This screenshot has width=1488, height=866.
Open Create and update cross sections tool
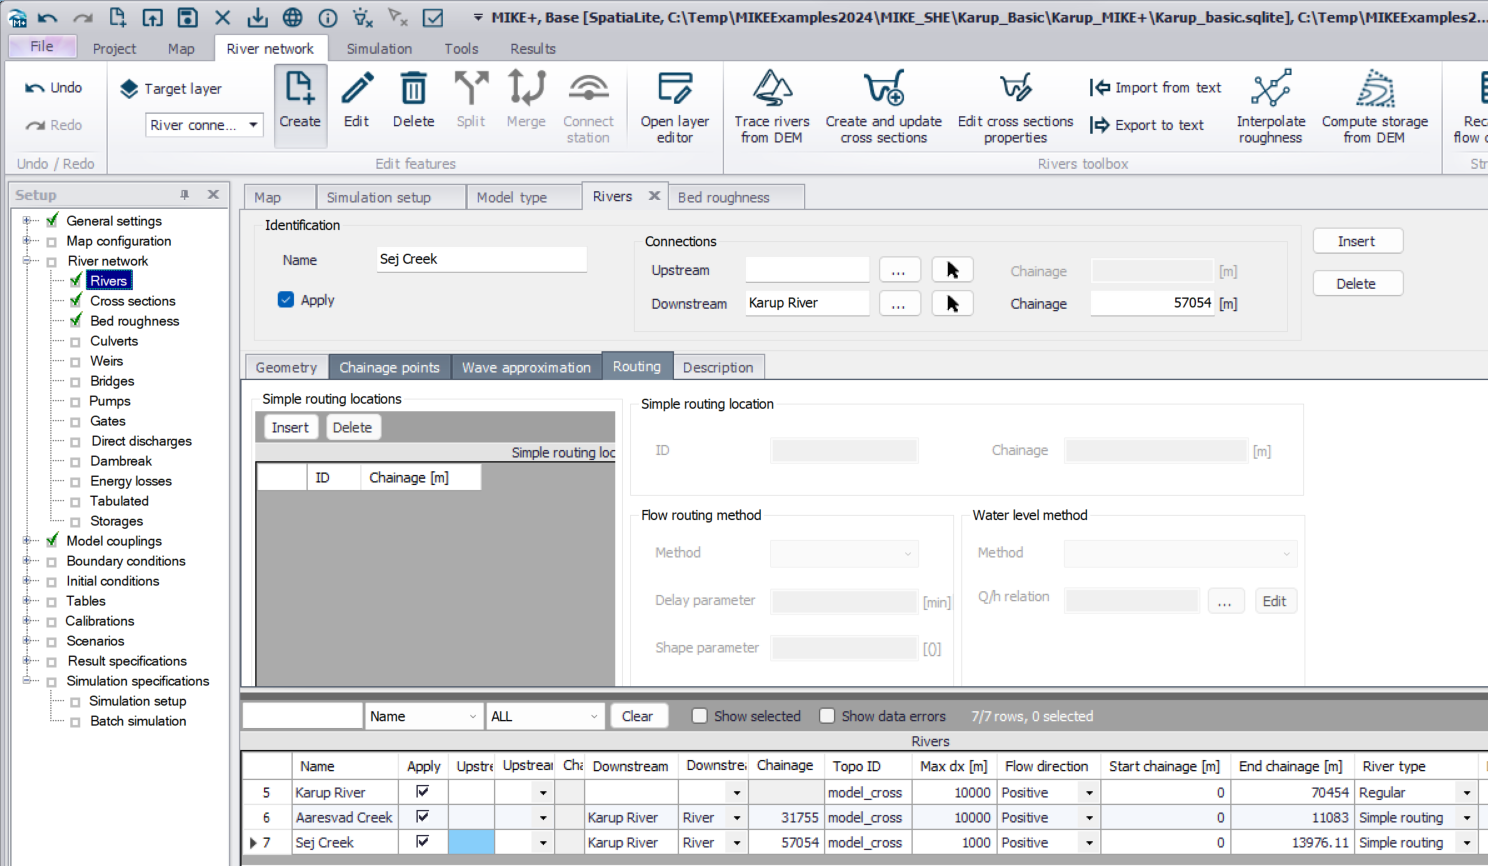click(884, 106)
